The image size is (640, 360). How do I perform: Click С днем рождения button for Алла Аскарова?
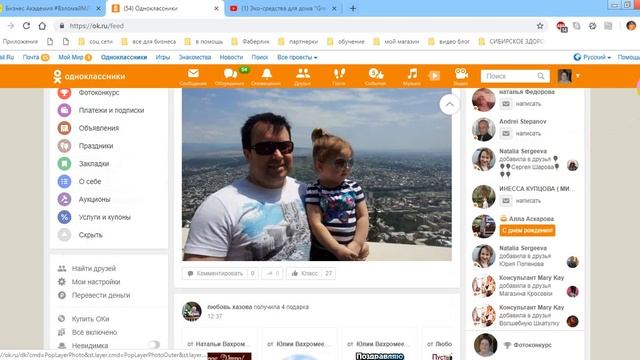click(x=527, y=231)
